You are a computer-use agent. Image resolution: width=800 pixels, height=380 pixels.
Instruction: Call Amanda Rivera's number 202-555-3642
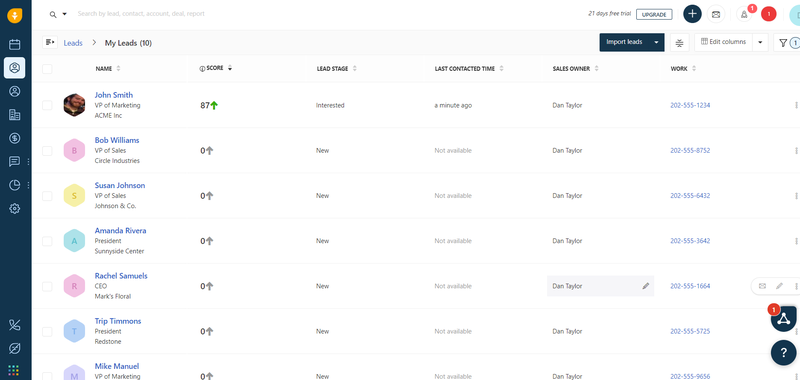tap(690, 241)
